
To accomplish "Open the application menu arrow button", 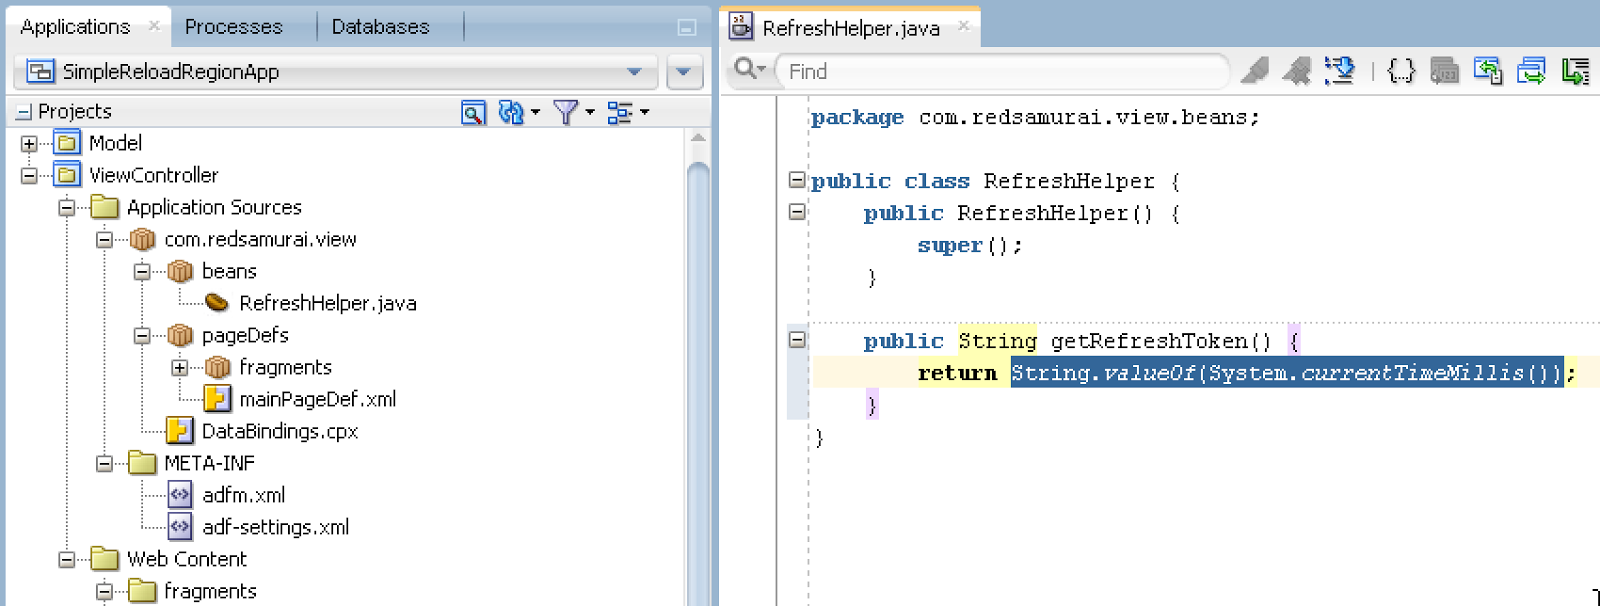I will coord(684,72).
